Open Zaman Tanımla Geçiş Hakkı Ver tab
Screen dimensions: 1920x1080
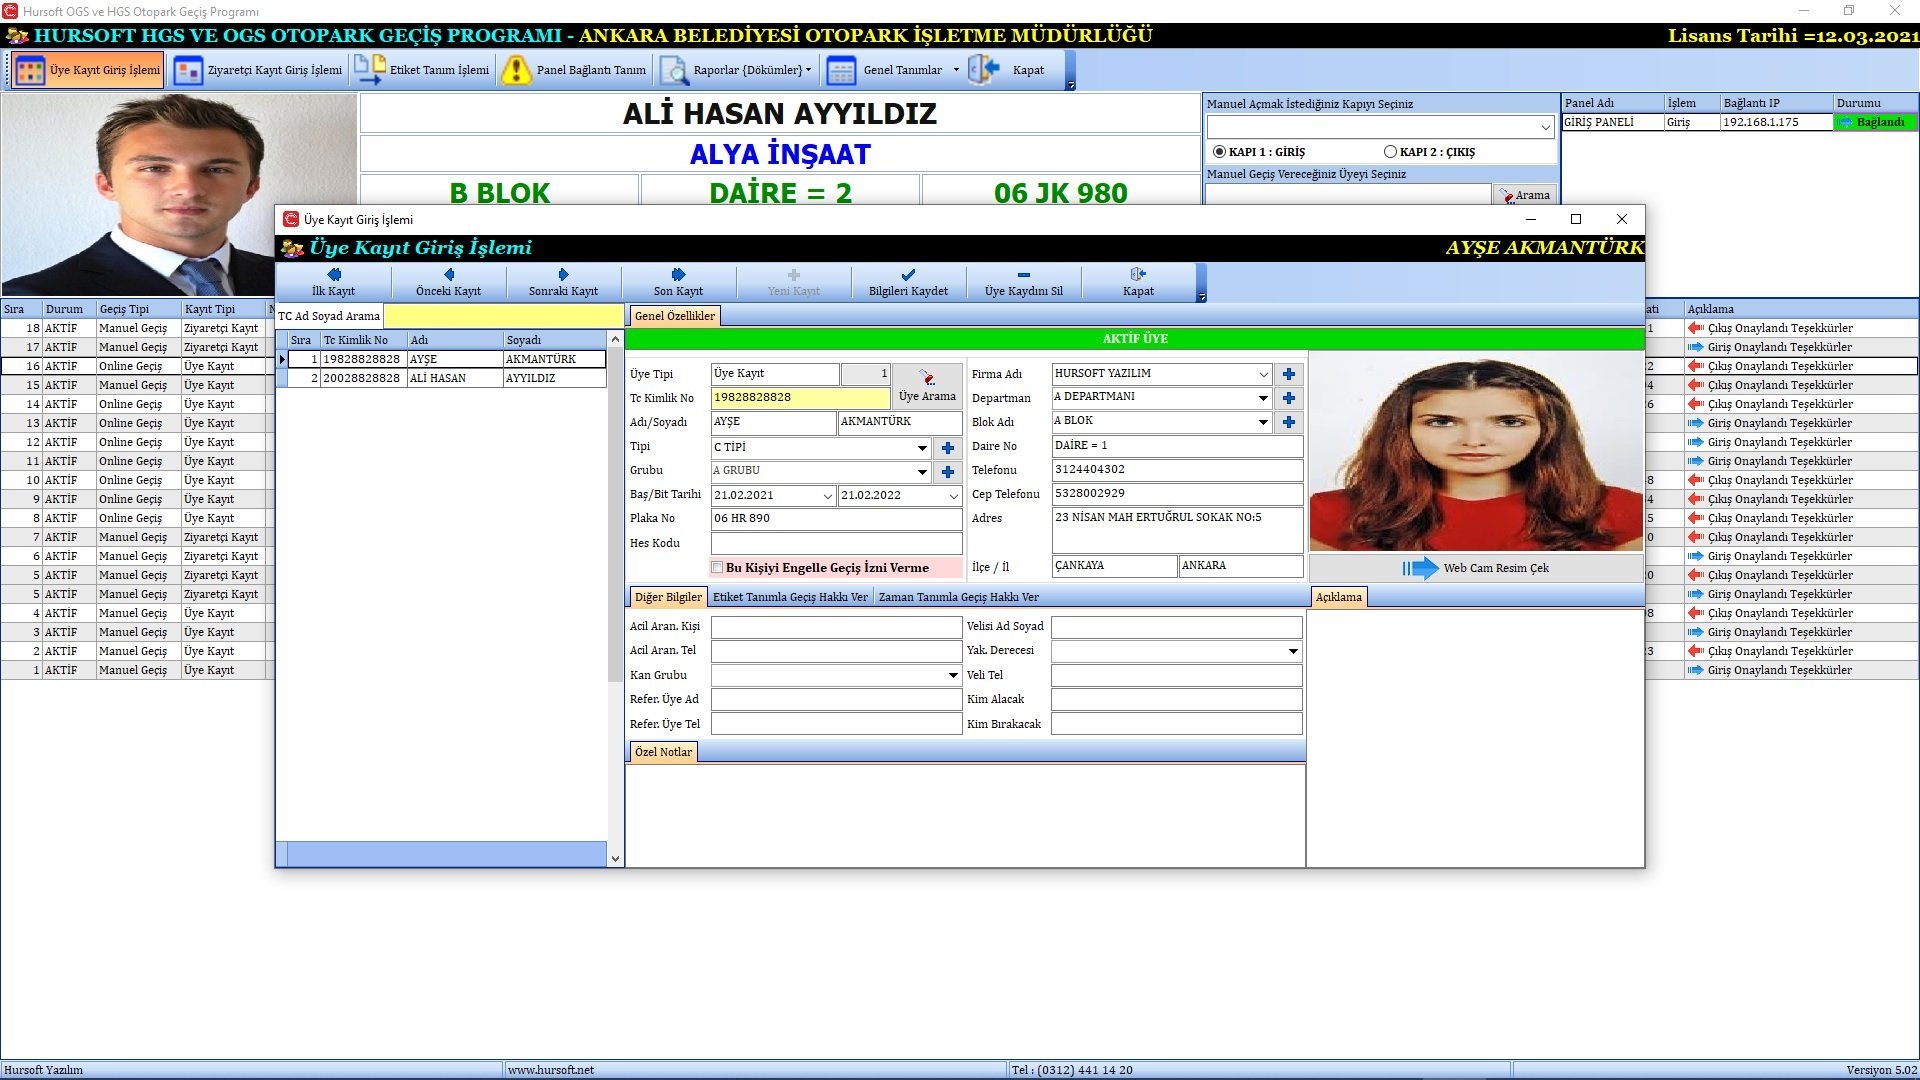point(958,597)
